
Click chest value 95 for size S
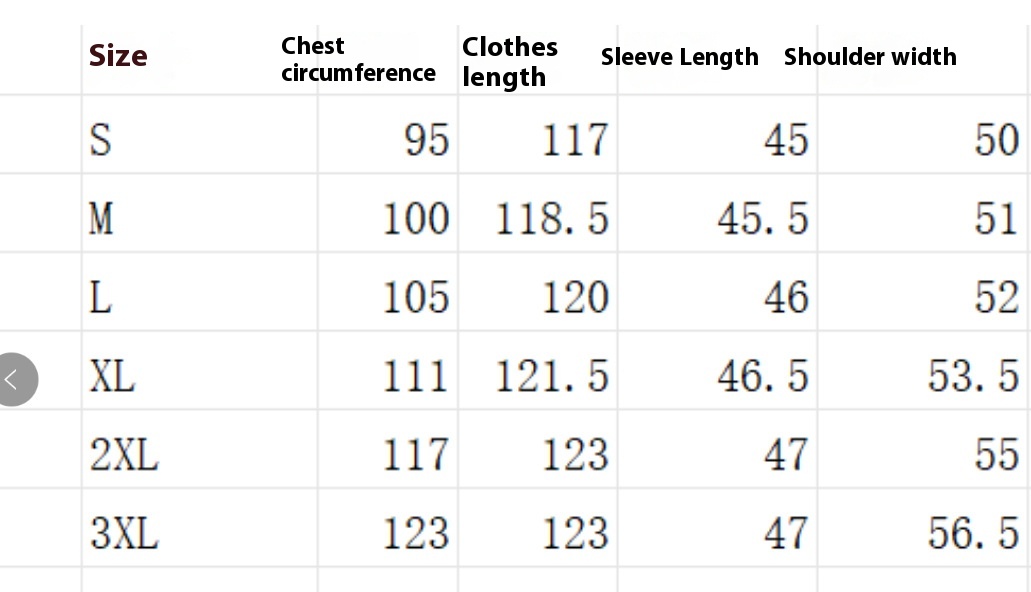427,140
